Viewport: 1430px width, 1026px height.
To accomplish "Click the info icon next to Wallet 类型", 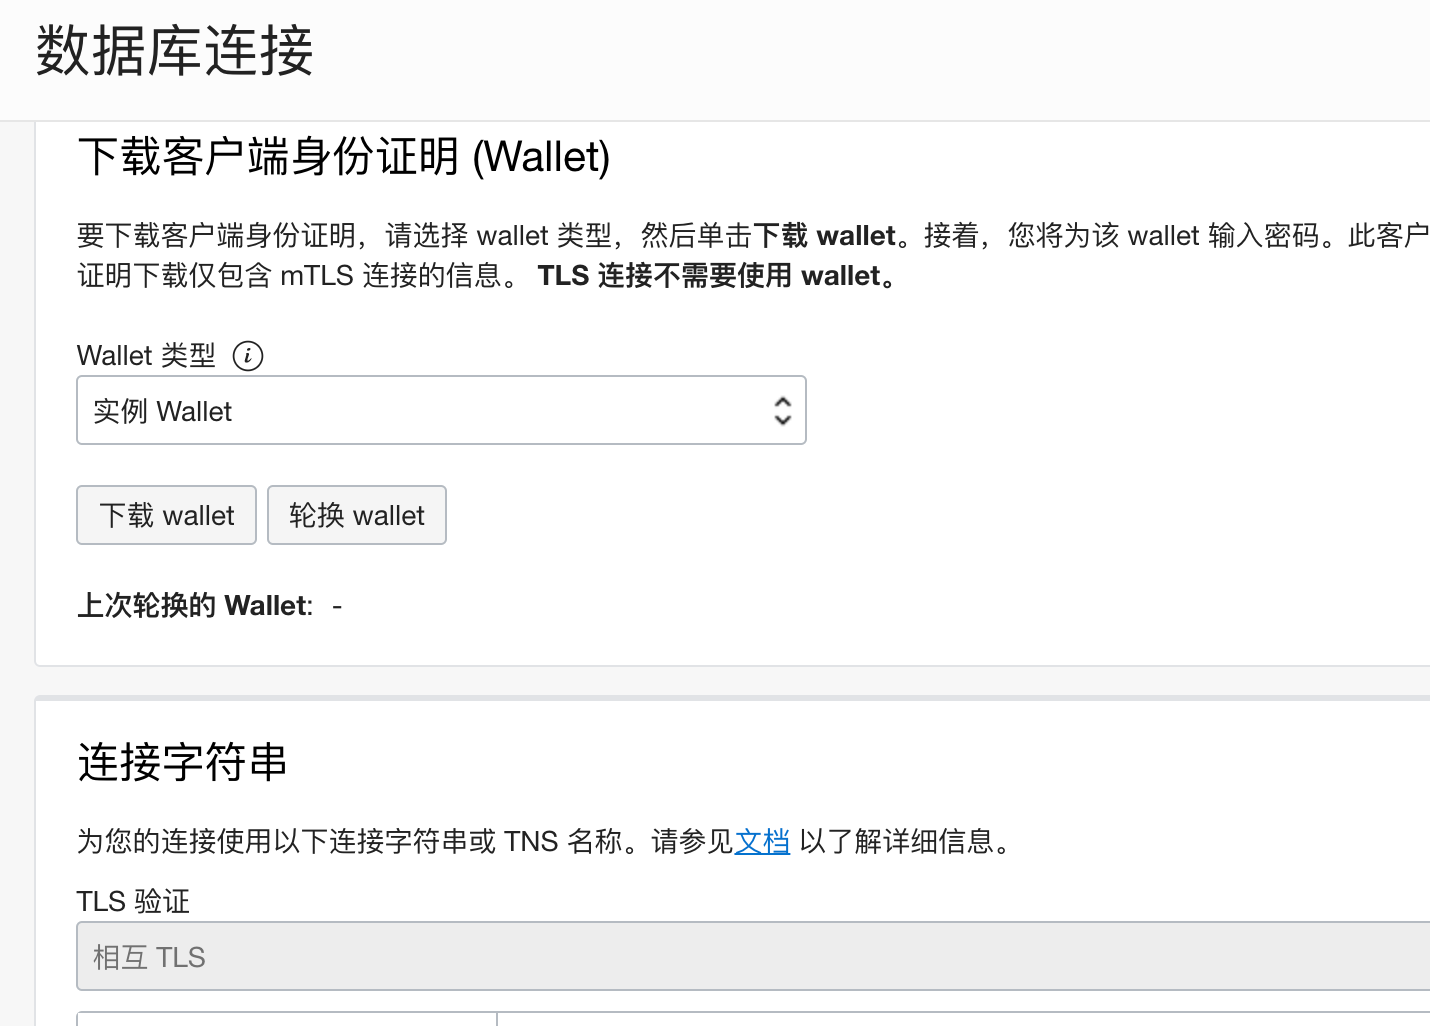I will pyautogui.click(x=247, y=356).
